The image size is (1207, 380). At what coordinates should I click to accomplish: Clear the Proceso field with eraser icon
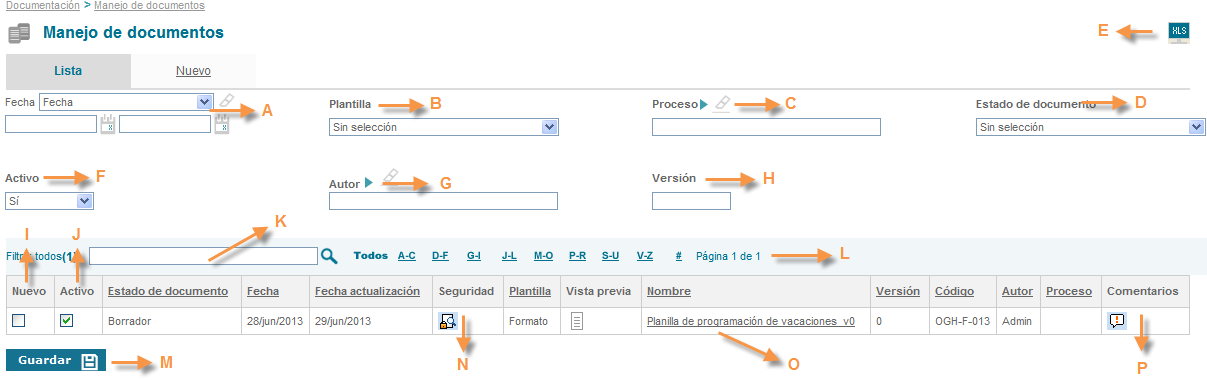click(x=722, y=103)
